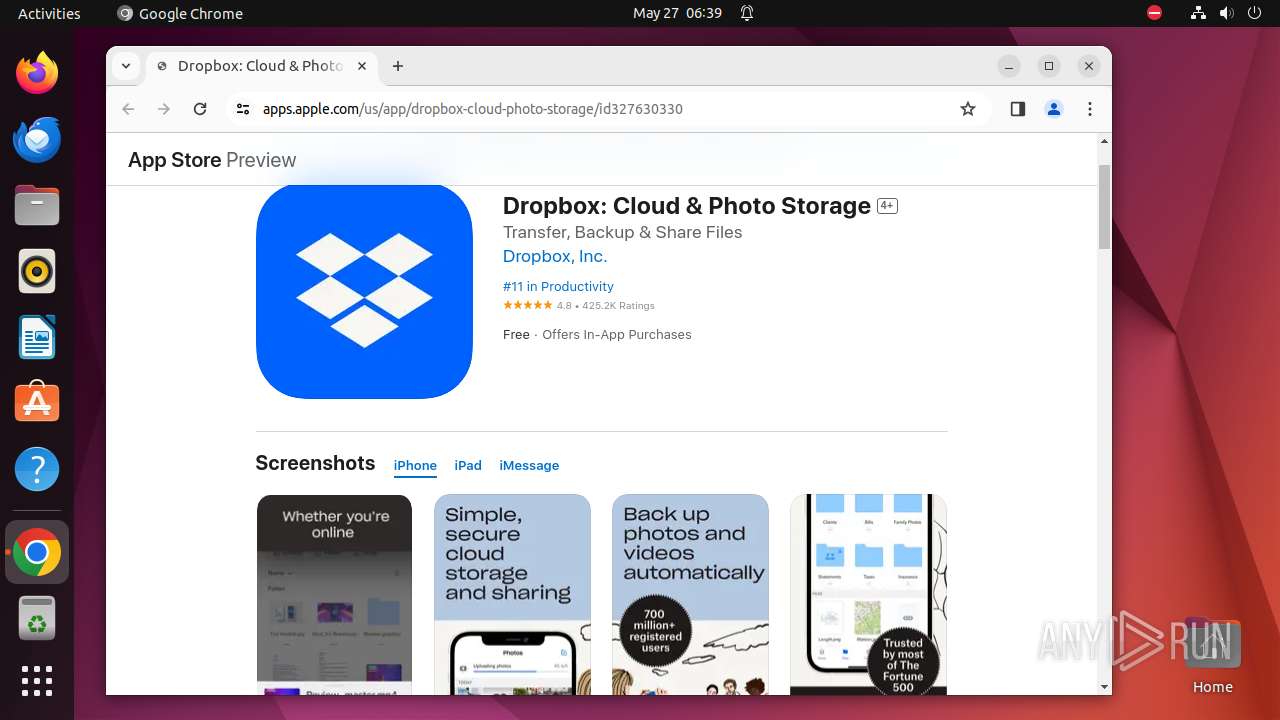Viewport: 1280px width, 720px height.
Task: Click the 'Dropbox: Cloud & Photo Storage' title
Action: tap(687, 206)
